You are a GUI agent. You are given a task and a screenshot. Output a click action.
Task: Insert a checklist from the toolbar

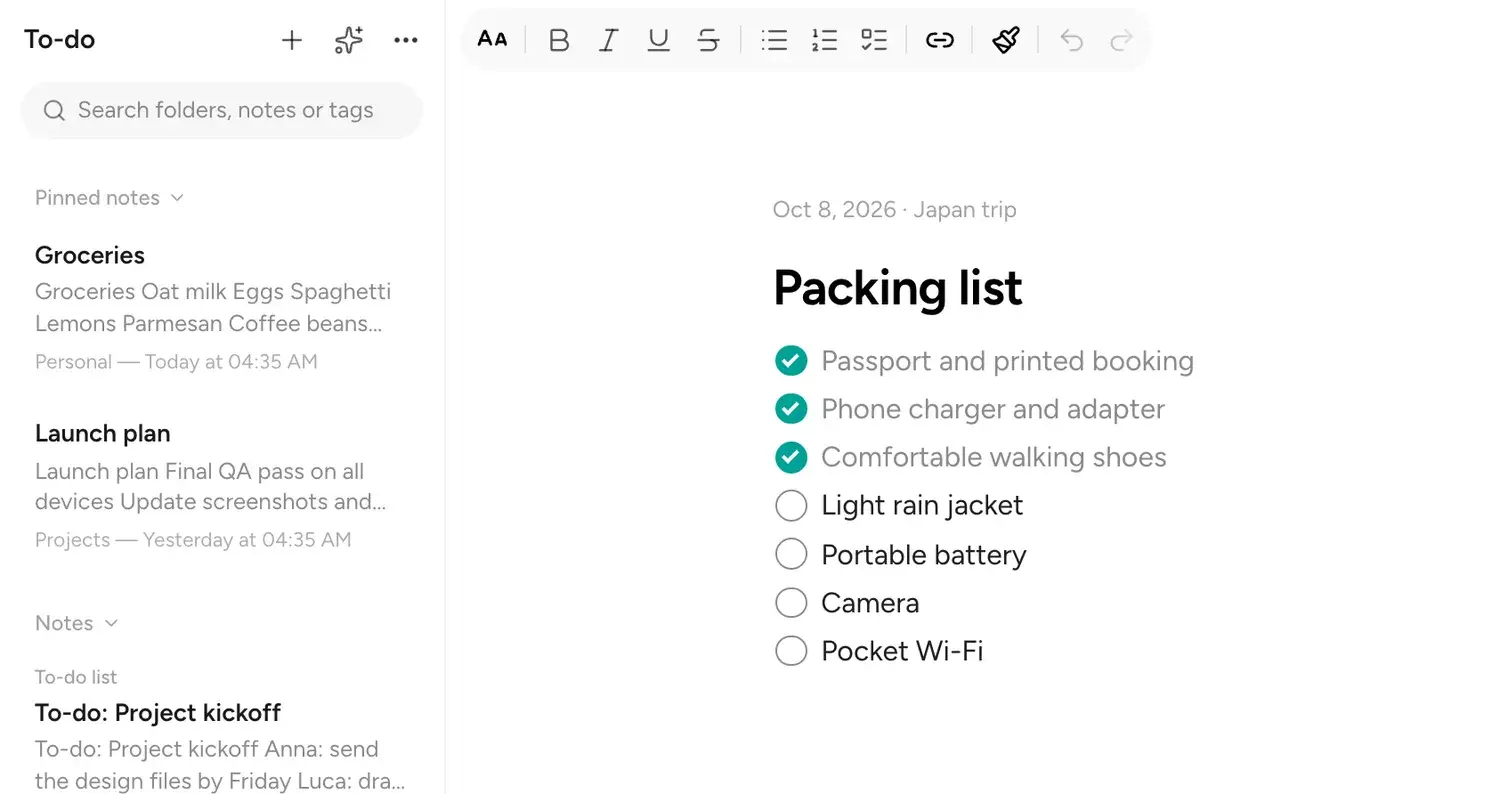[x=874, y=40]
